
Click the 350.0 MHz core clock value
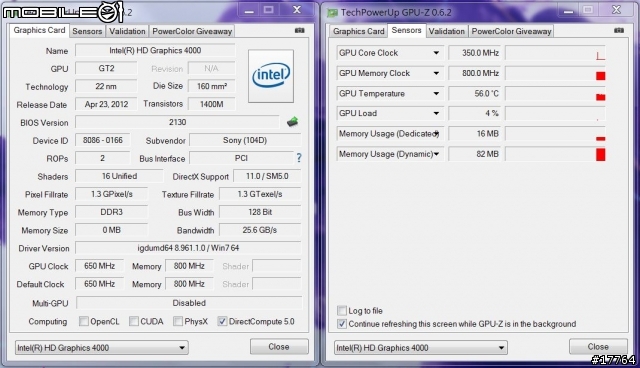(x=475, y=53)
